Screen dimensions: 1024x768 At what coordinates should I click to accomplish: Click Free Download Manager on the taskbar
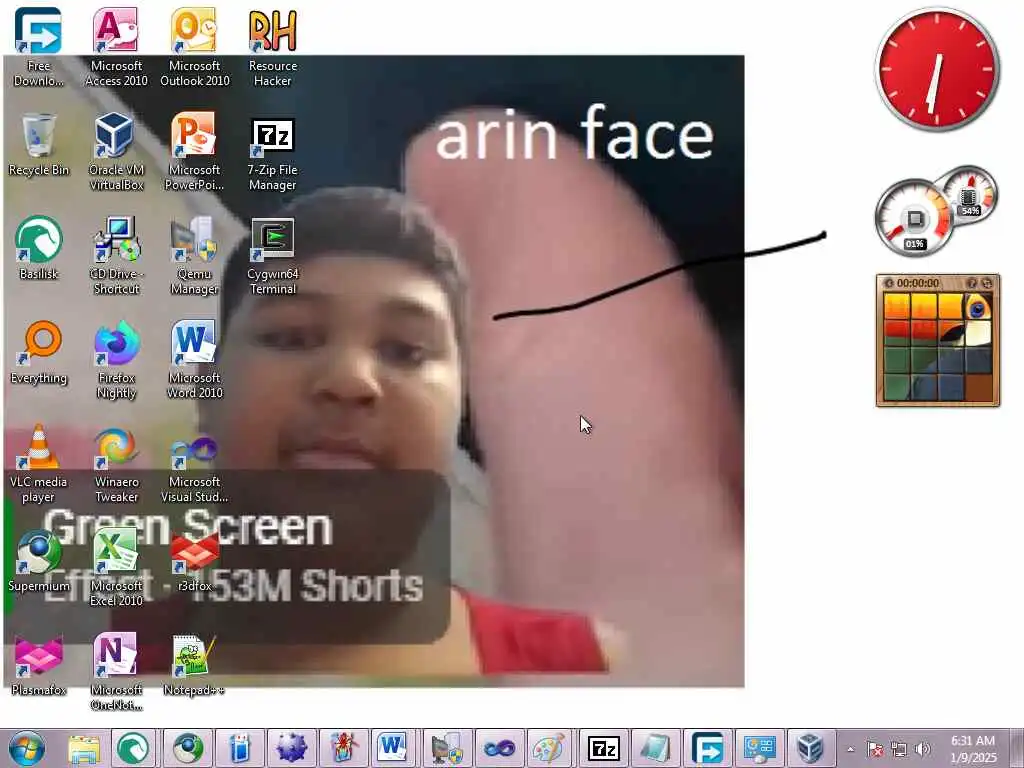tap(707, 748)
